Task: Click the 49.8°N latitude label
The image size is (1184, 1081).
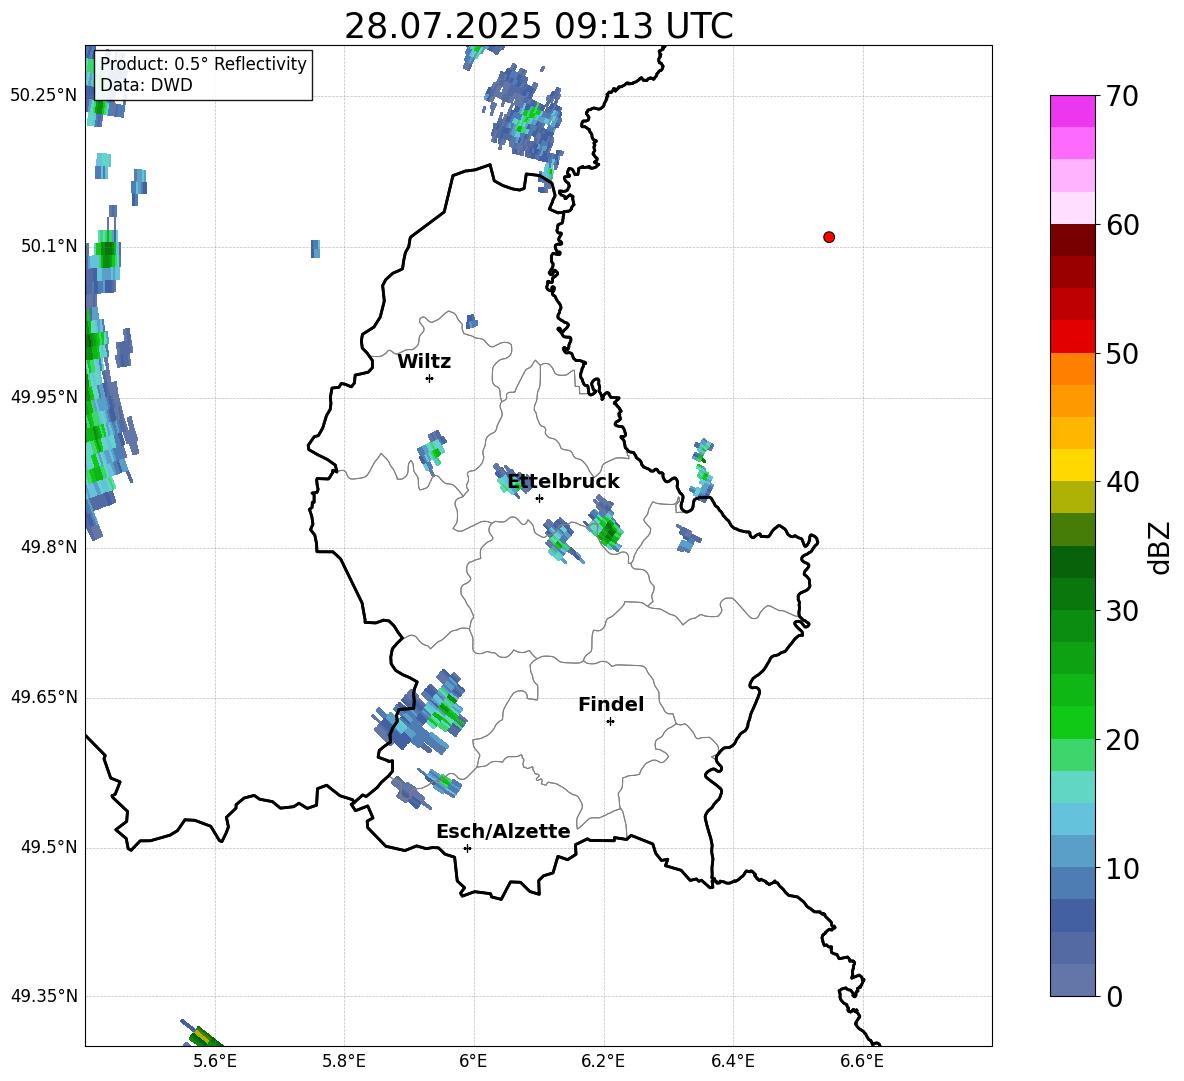Action: pos(49,547)
